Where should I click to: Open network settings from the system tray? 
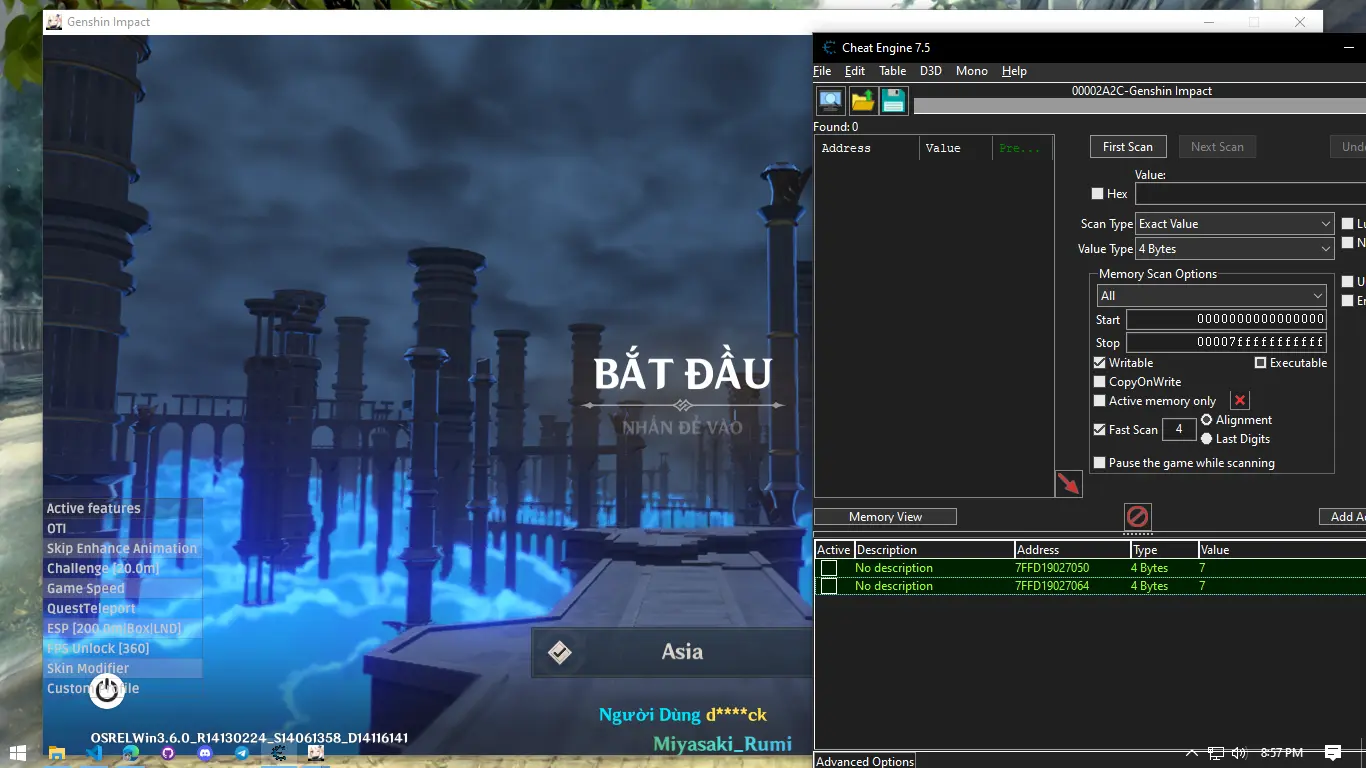pyautogui.click(x=1216, y=753)
